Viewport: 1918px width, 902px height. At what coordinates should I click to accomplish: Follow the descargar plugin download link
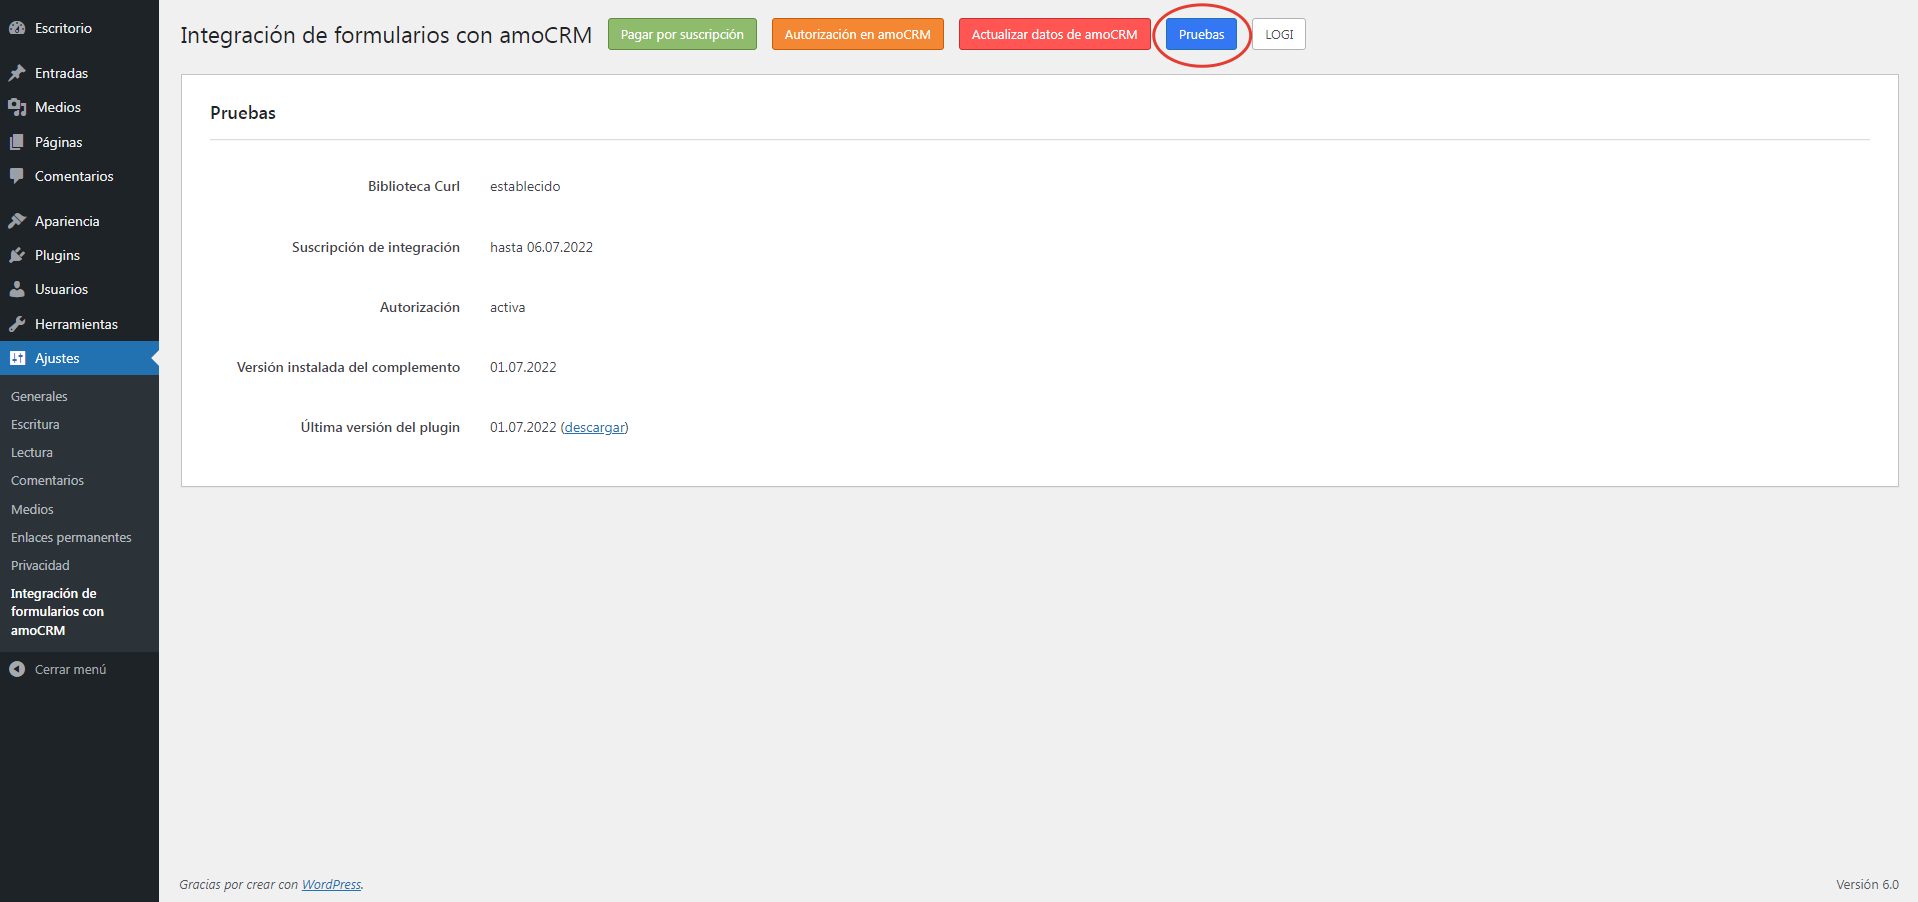tap(594, 427)
